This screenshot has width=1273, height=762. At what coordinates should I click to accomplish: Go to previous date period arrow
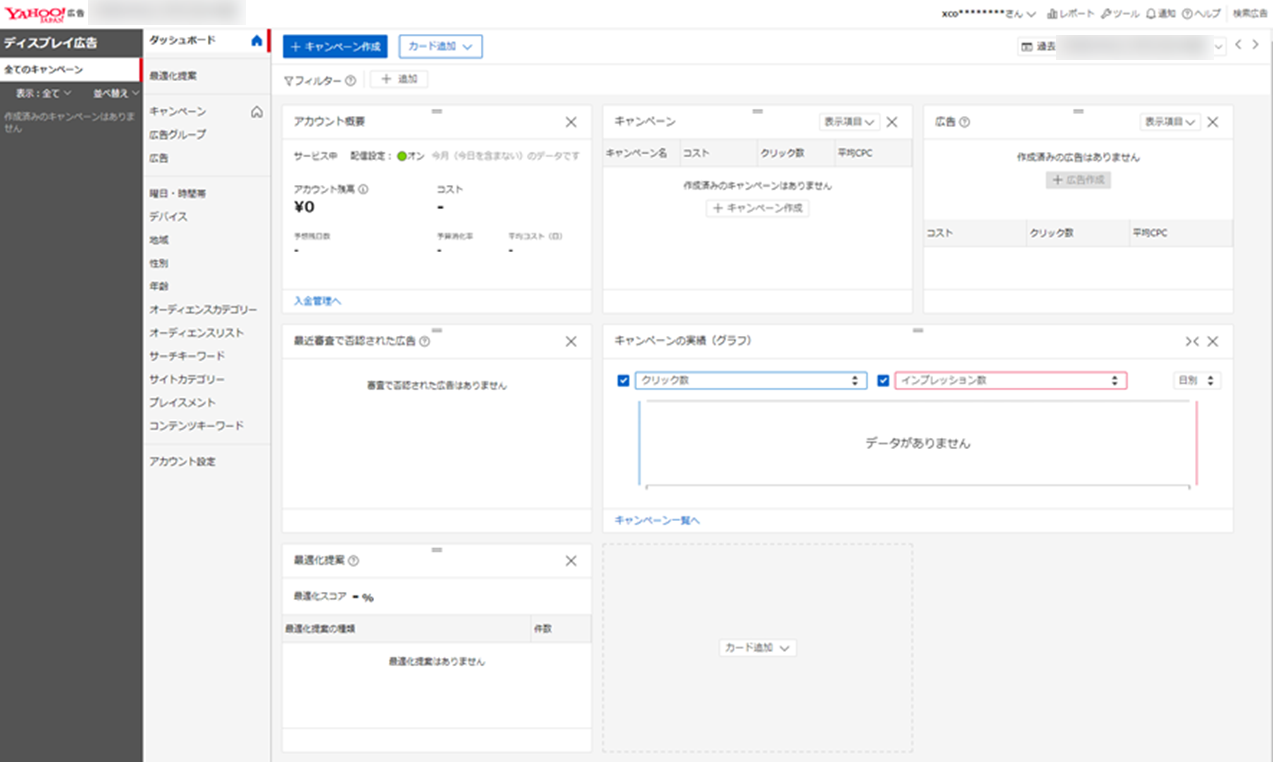tap(1238, 45)
